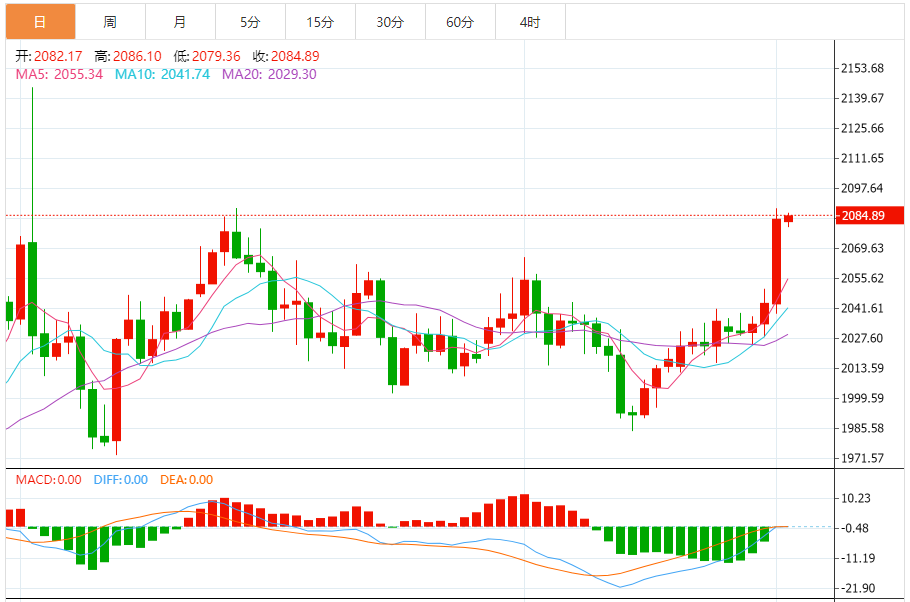
Task: Click the DIFF:0.00 indicator label
Action: pyautogui.click(x=121, y=480)
